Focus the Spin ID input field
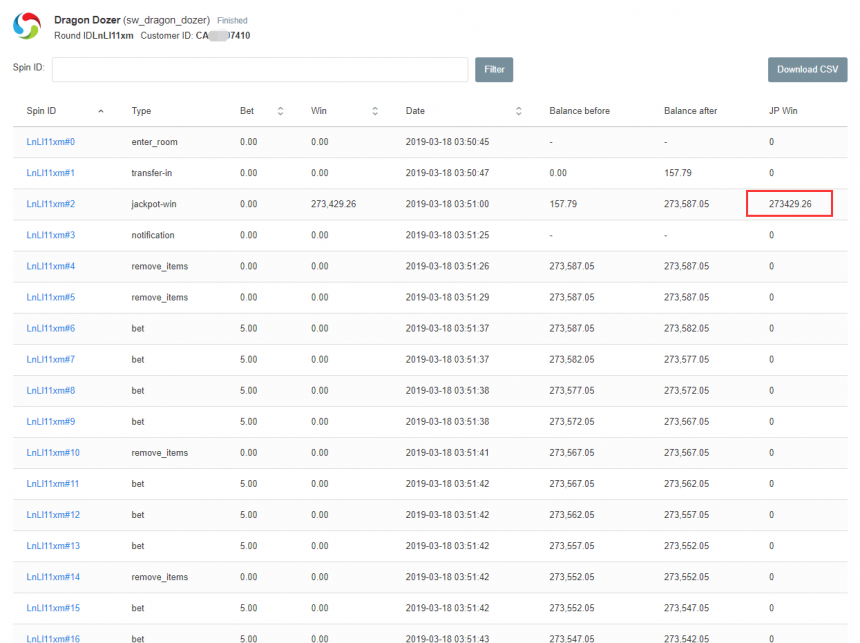Viewport: 860px width, 643px height. tap(260, 69)
